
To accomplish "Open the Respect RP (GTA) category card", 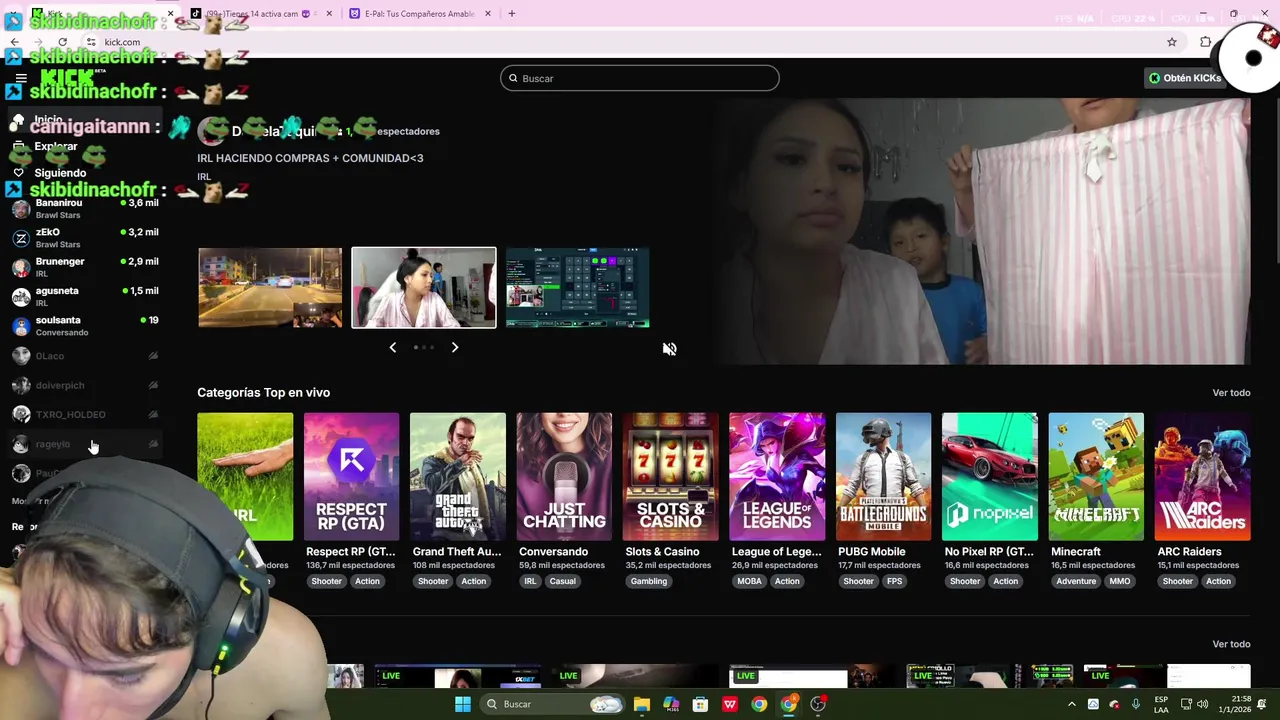I will click(x=351, y=477).
